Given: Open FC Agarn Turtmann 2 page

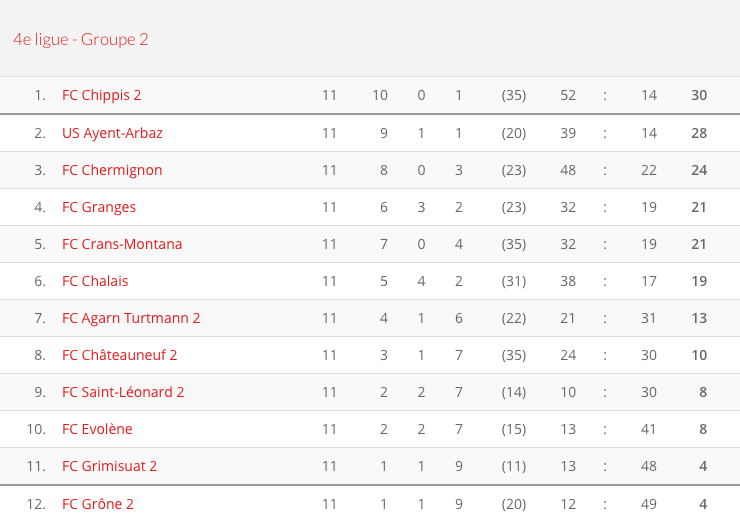Looking at the screenshot, I should 131,318.
